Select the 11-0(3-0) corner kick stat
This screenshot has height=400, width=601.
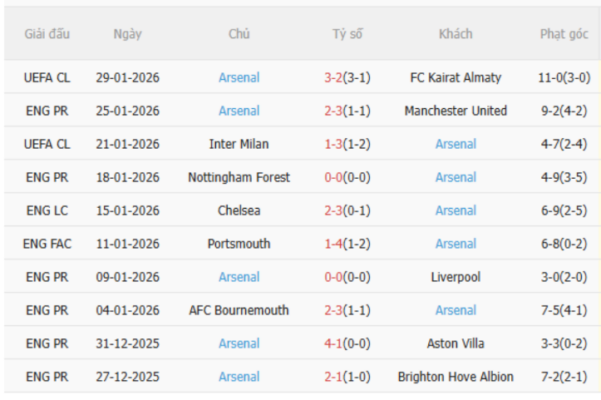click(564, 77)
